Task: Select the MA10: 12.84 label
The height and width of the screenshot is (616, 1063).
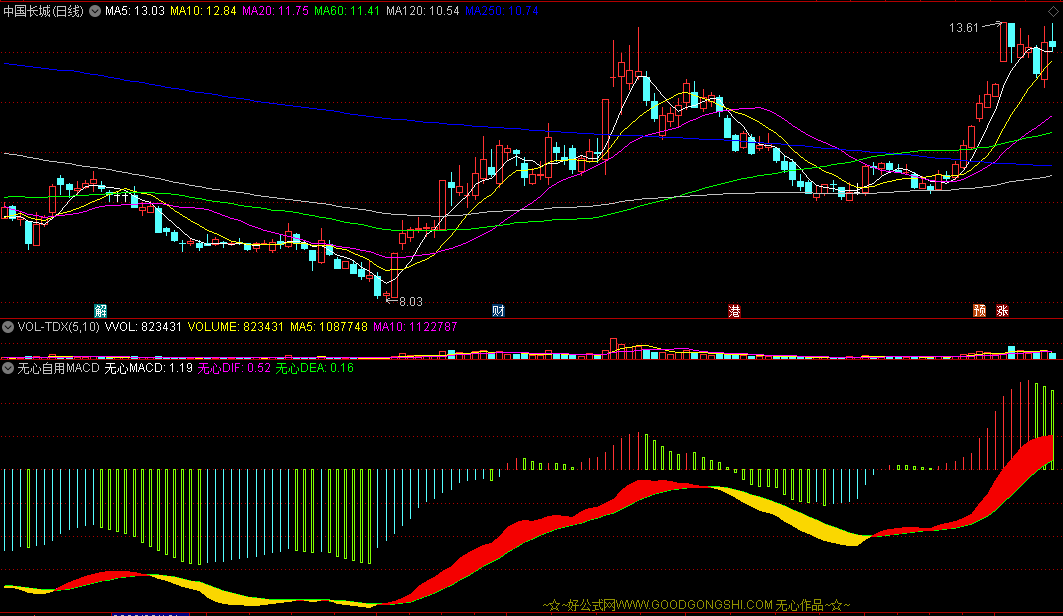Action: point(203,11)
